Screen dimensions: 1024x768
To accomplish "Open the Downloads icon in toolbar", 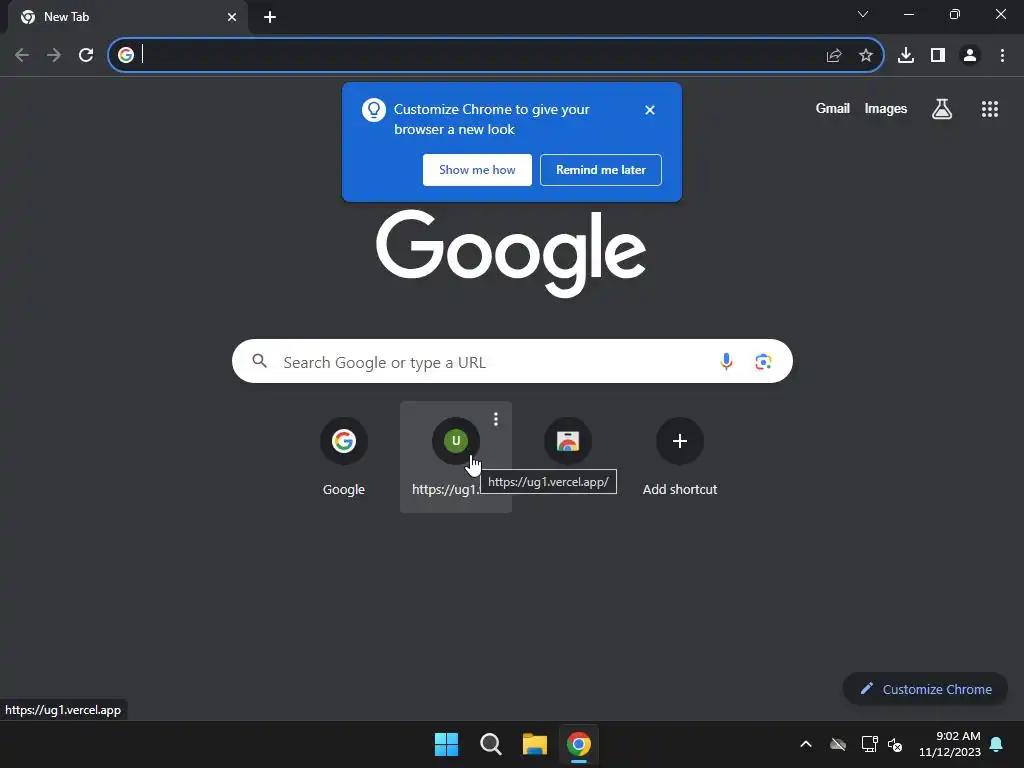I will coord(906,56).
